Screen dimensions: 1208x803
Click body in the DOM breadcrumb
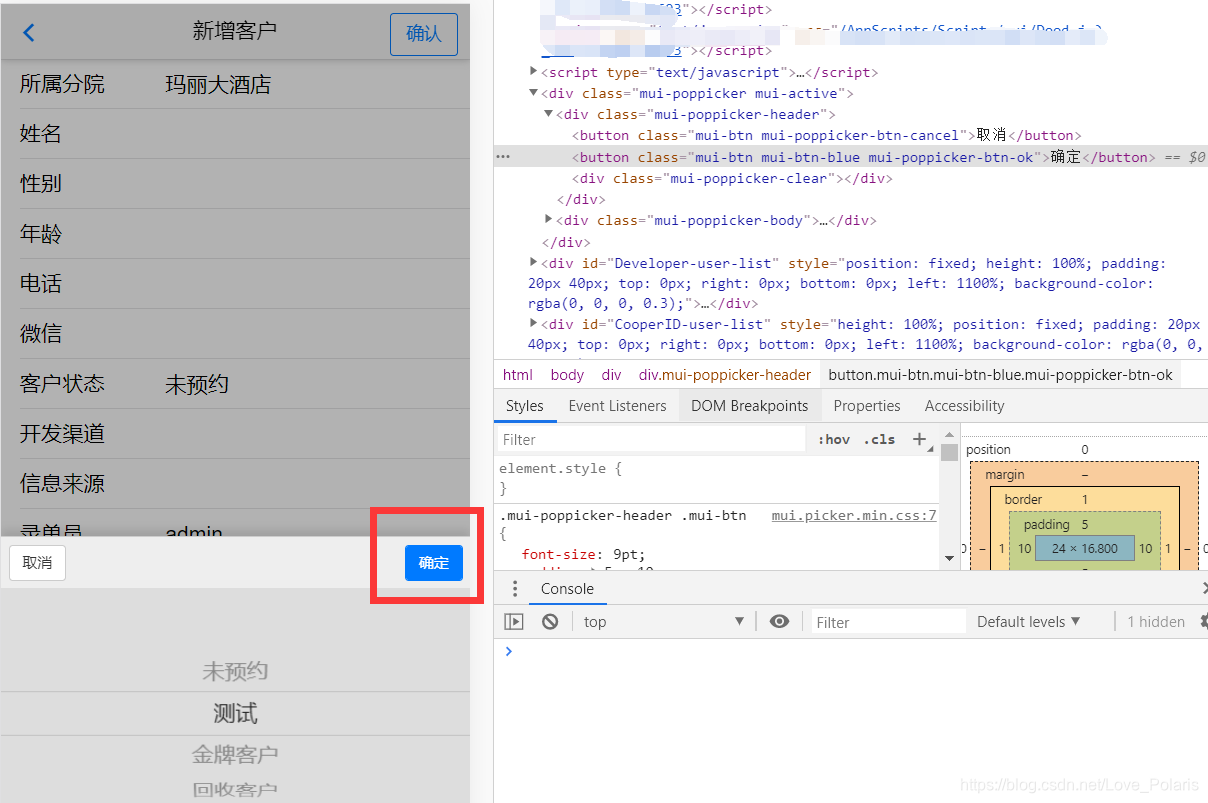pos(567,375)
